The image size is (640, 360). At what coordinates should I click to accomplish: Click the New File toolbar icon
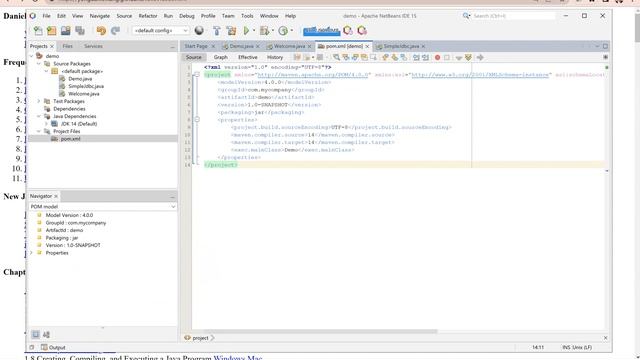(x=38, y=31)
